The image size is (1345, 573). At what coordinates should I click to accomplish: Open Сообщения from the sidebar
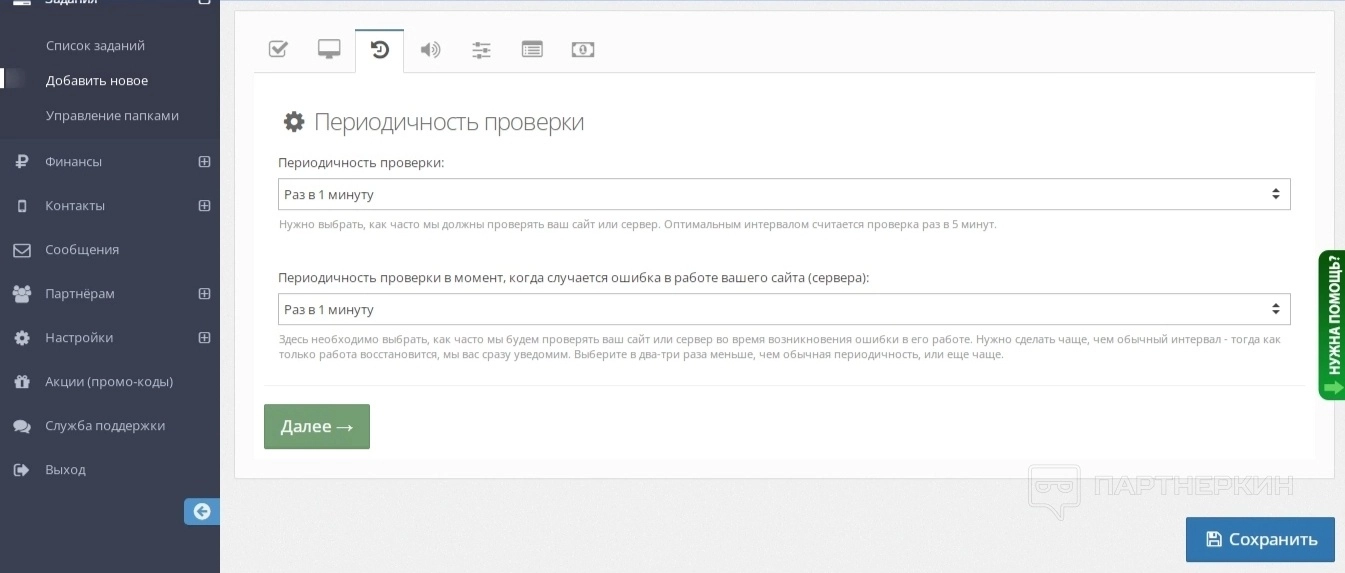tap(82, 250)
